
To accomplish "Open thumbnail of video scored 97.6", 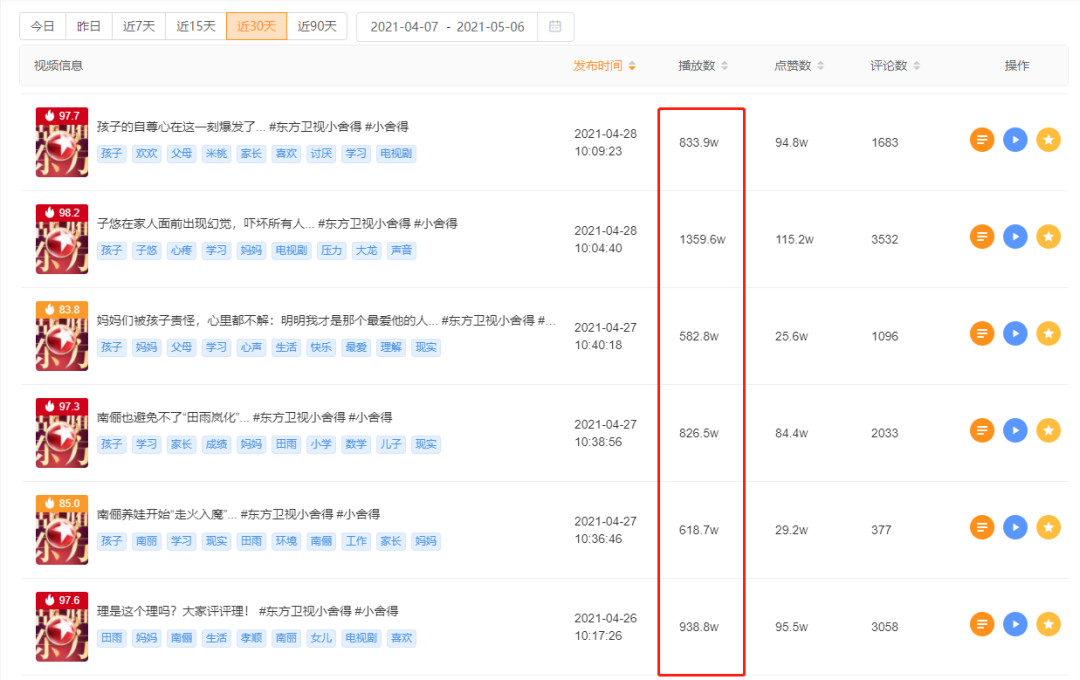I will tap(62, 627).
